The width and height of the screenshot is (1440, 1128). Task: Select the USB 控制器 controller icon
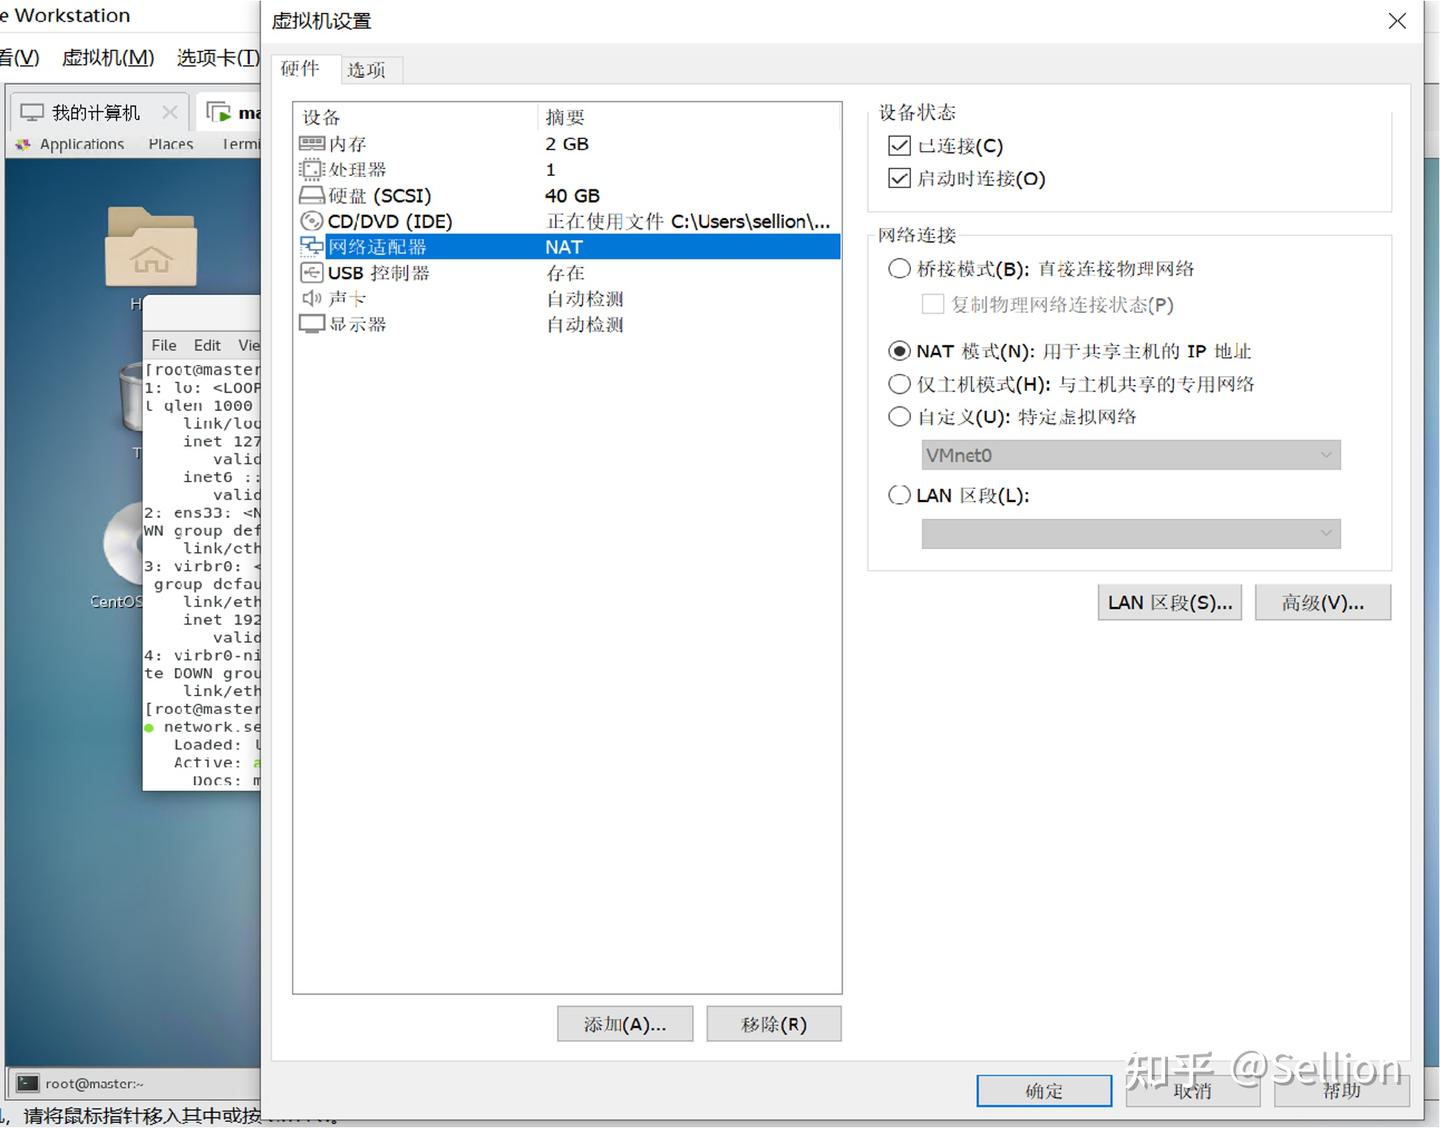coord(310,272)
